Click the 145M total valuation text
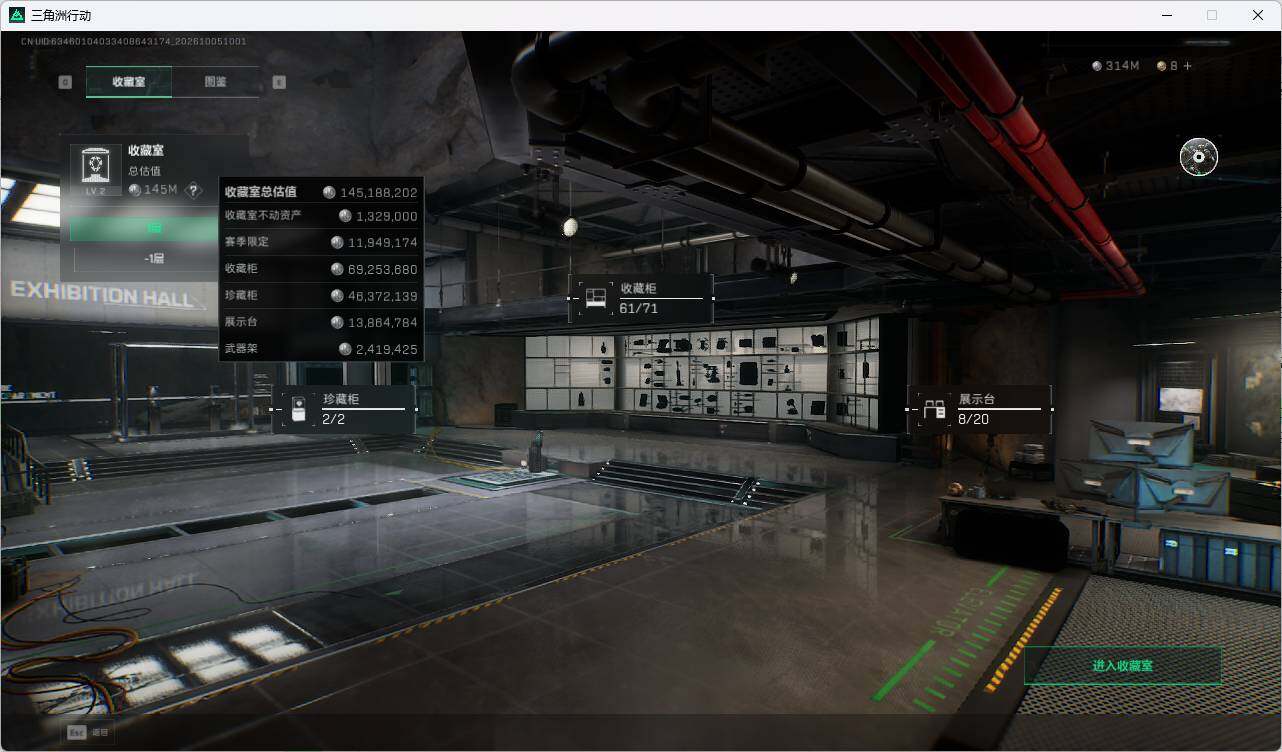This screenshot has width=1282, height=752. pyautogui.click(x=160, y=190)
